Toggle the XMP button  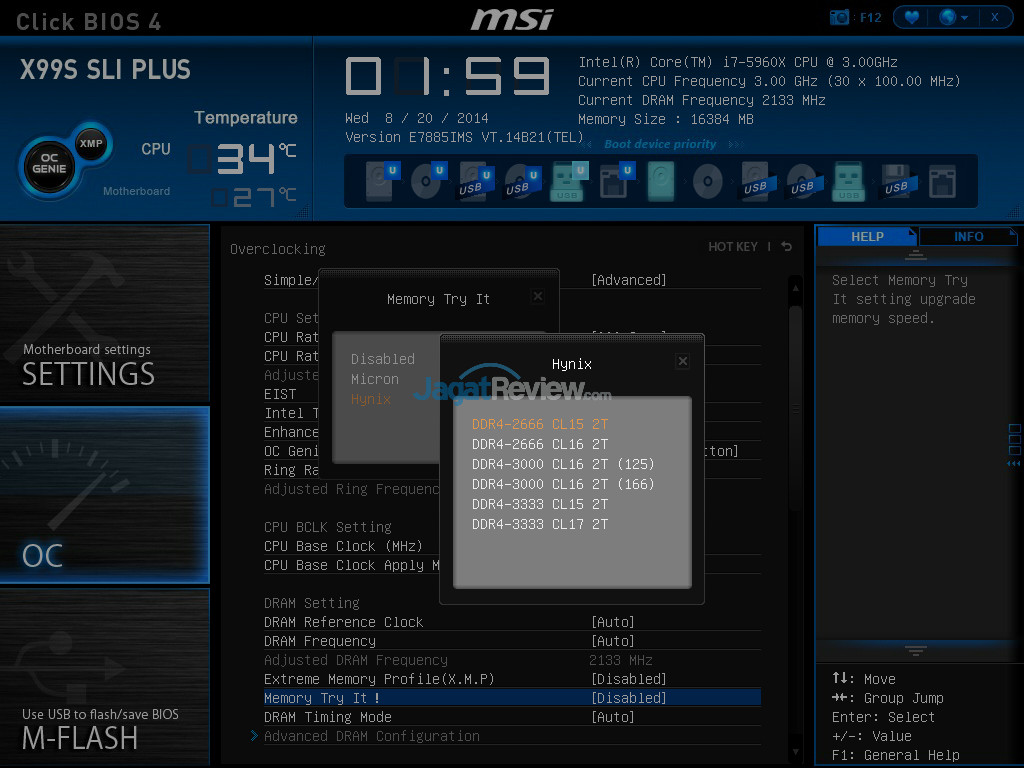(91, 144)
